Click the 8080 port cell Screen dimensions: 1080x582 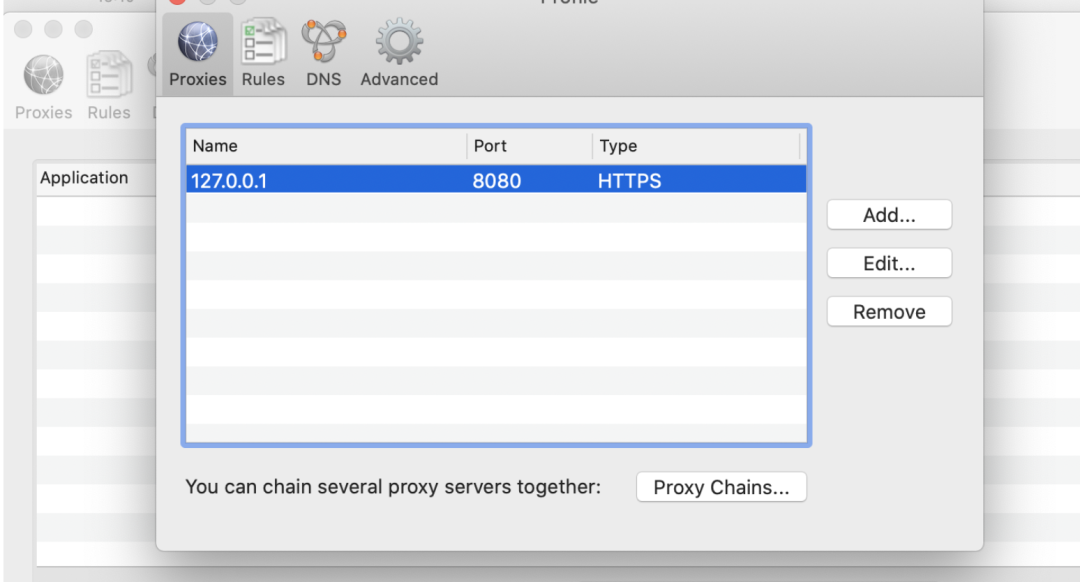(x=497, y=182)
